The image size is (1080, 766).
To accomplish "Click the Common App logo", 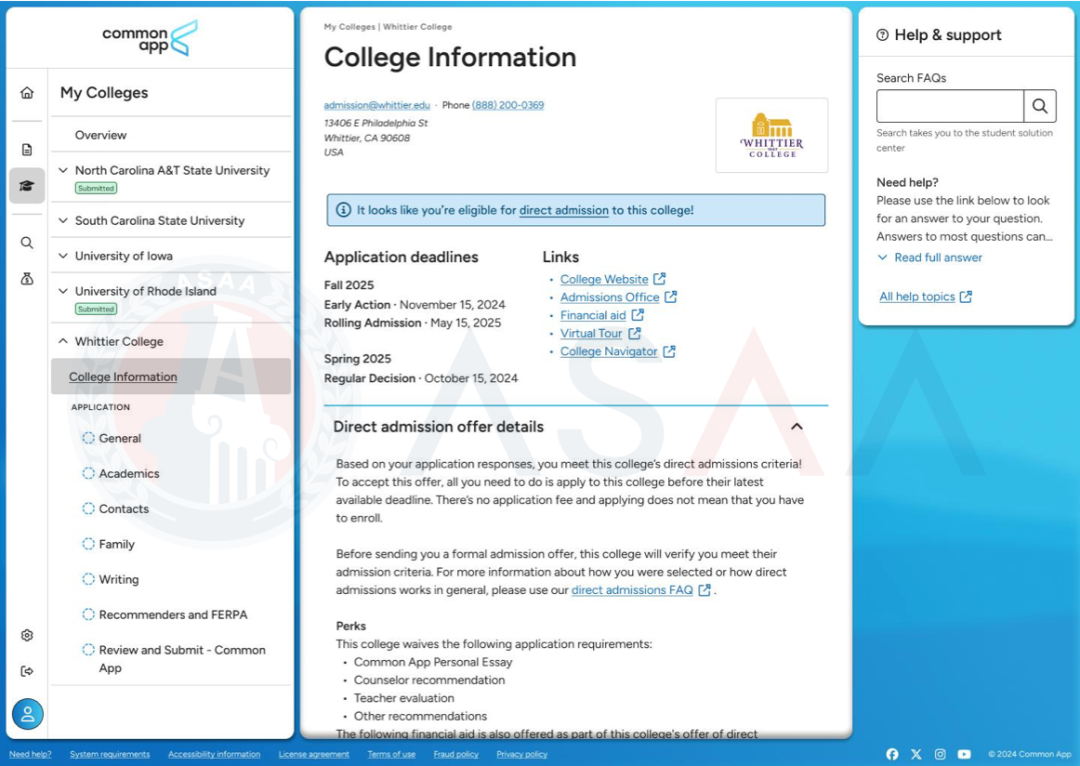I will [150, 39].
